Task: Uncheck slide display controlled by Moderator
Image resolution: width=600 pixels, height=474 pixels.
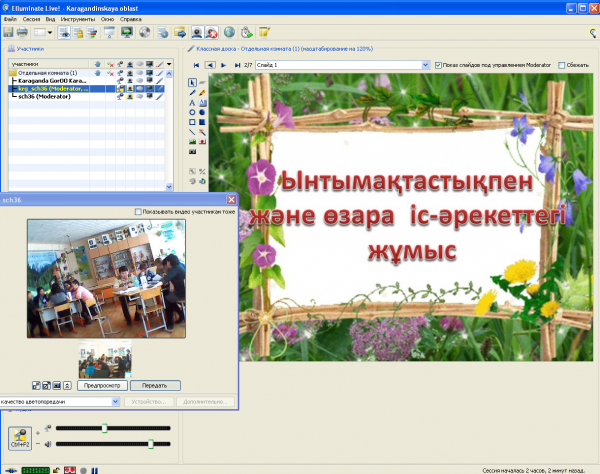Action: (x=438, y=65)
